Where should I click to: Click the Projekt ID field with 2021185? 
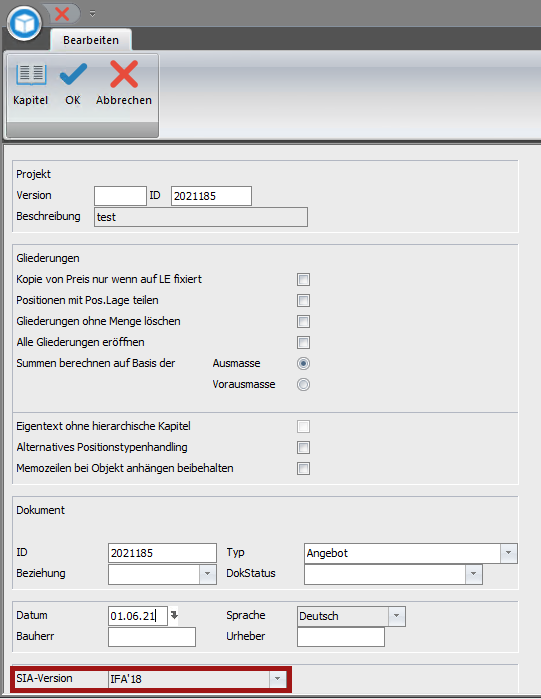click(x=211, y=196)
